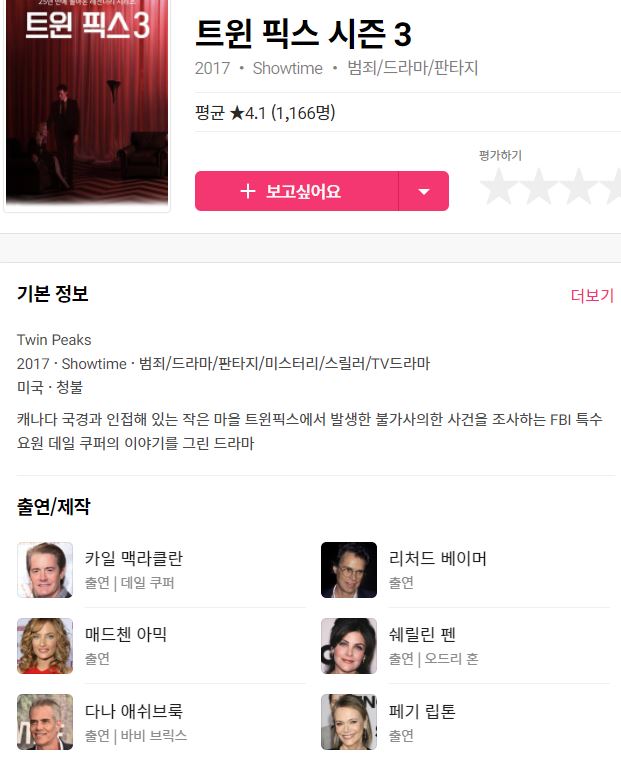621x772 pixels.
Task: Open dropdown arrow beside 보고싶어요
Action: [x=424, y=191]
